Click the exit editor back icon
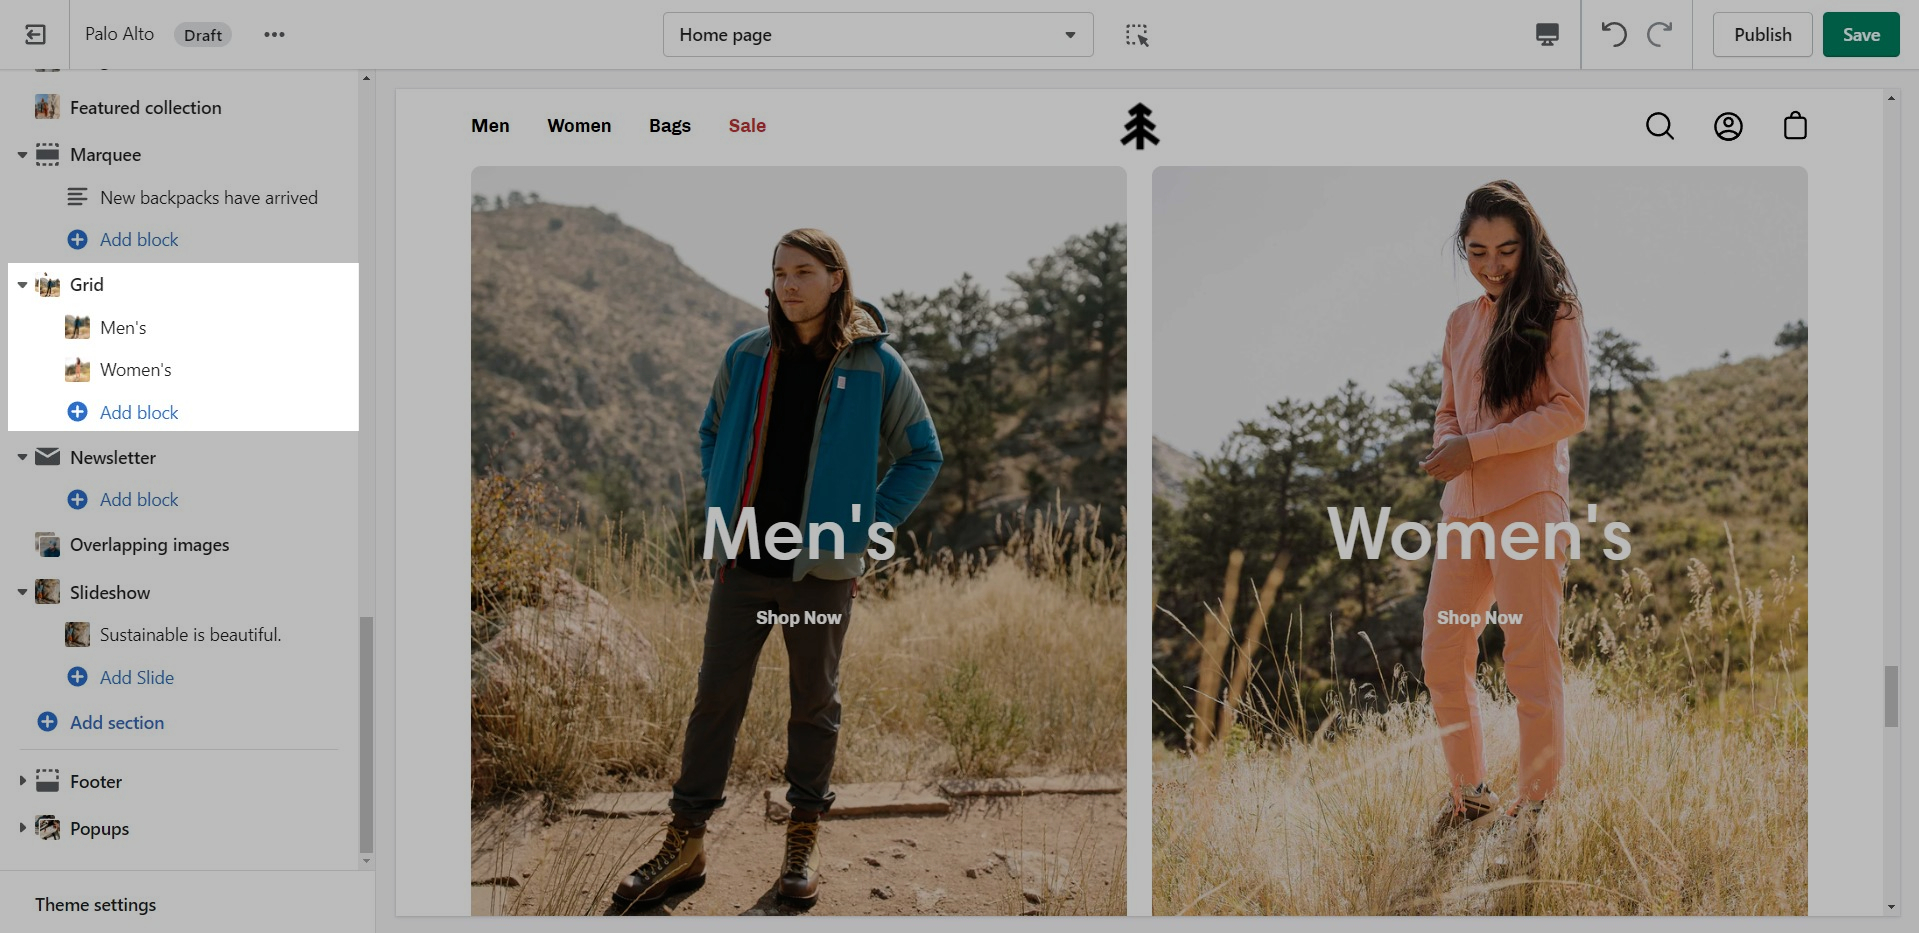This screenshot has height=933, width=1919. 35,35
